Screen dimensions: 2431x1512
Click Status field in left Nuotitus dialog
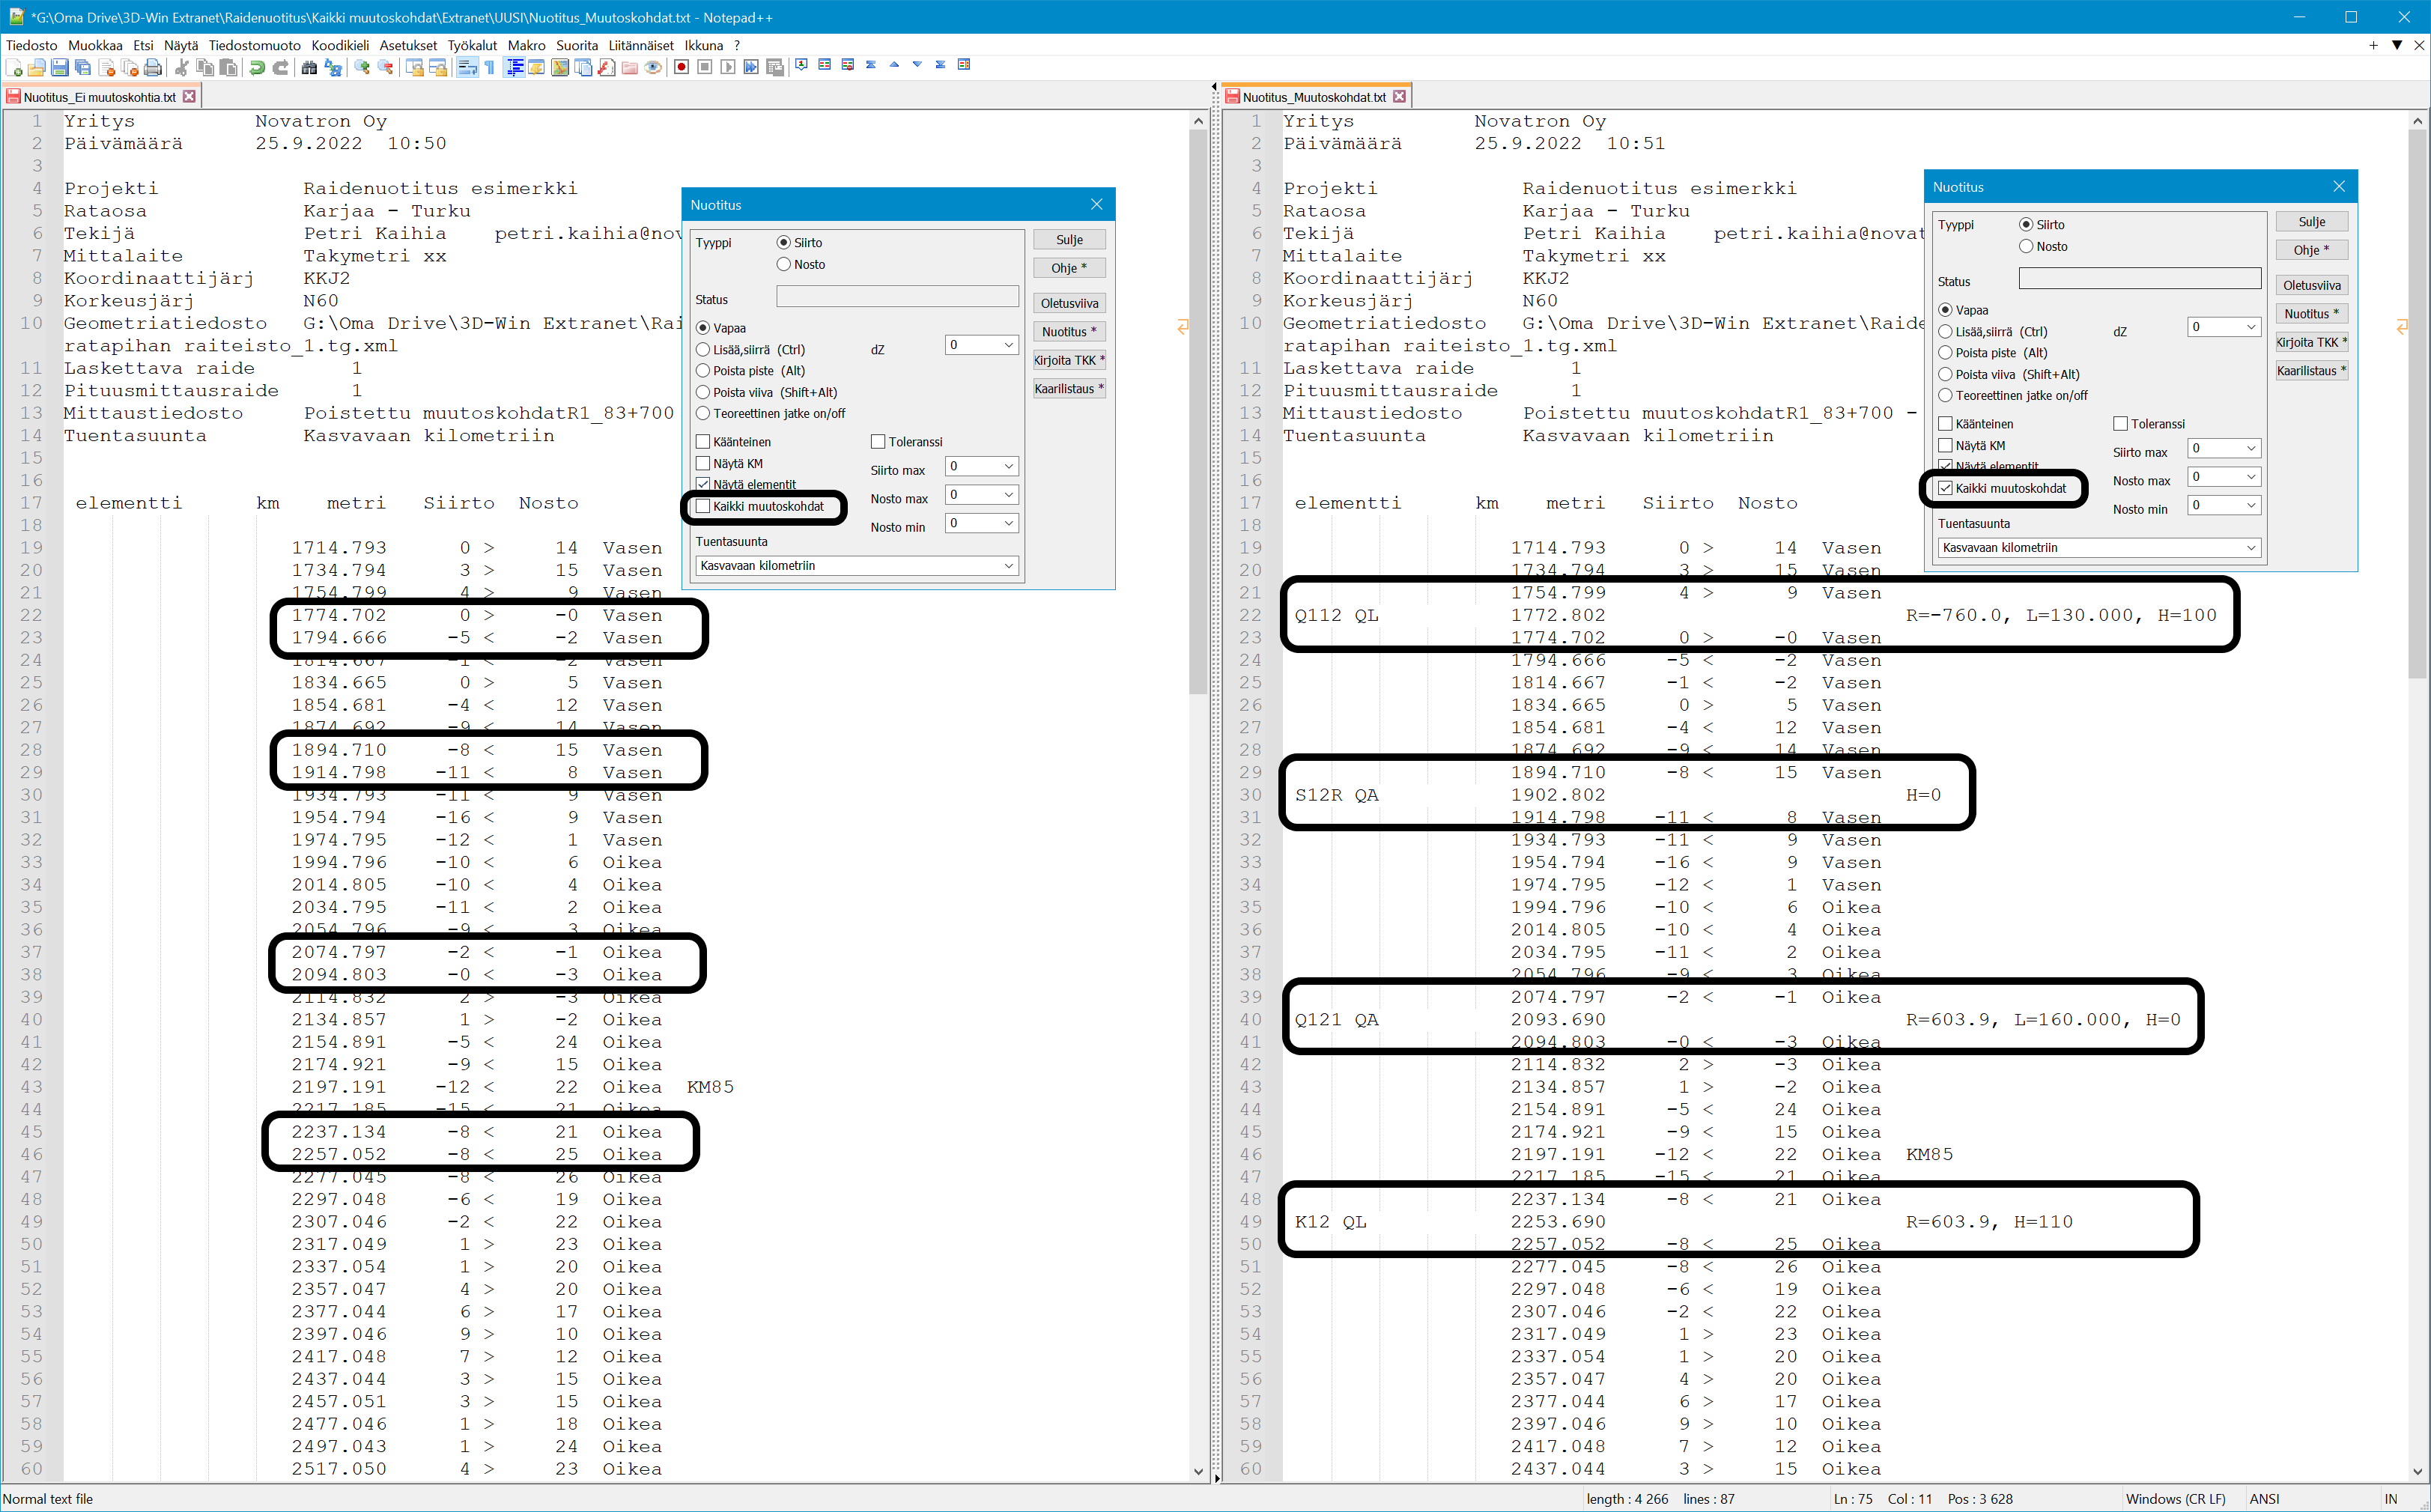(x=897, y=297)
